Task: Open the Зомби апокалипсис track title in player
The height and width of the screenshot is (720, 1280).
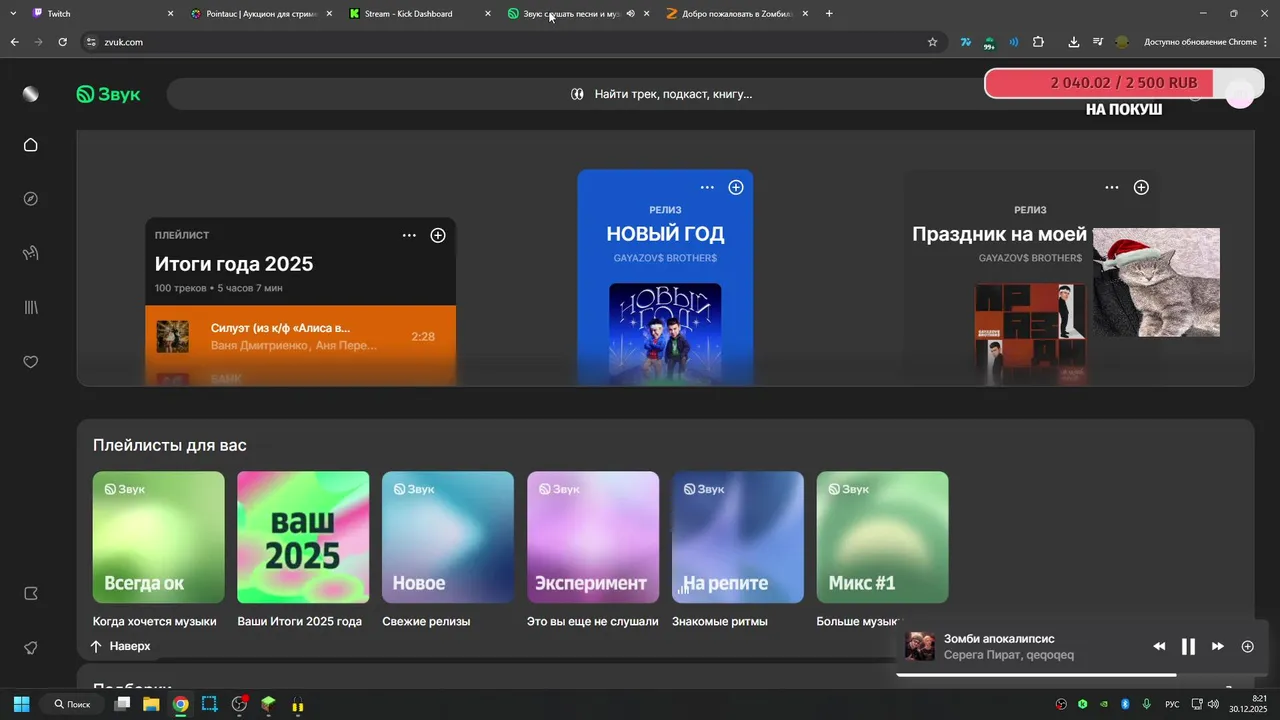Action: tap(999, 638)
